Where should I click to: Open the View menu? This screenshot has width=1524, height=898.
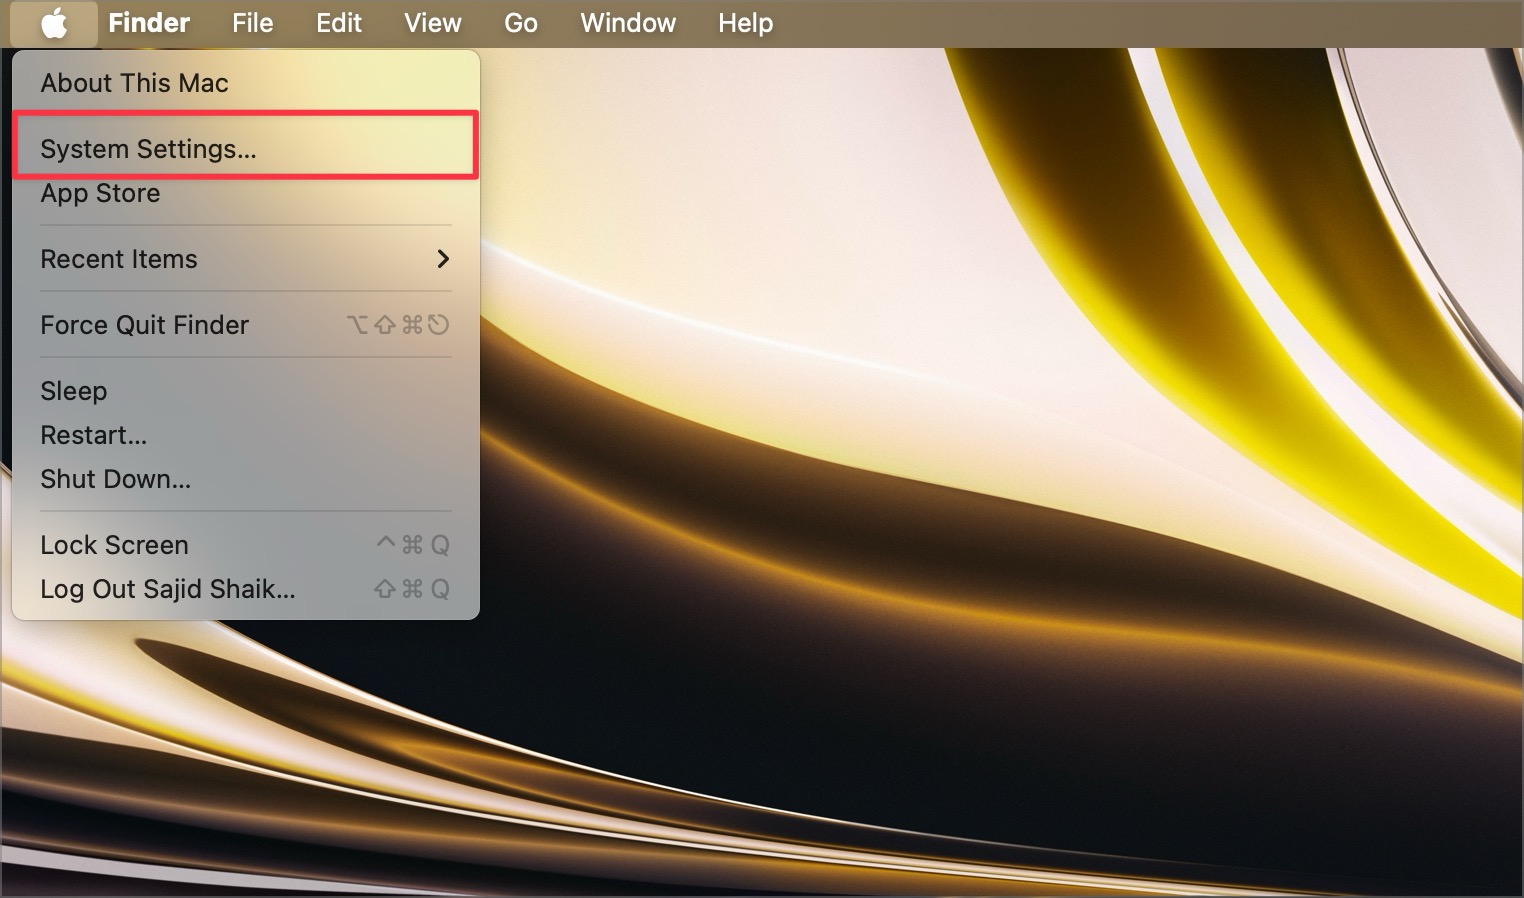(432, 23)
